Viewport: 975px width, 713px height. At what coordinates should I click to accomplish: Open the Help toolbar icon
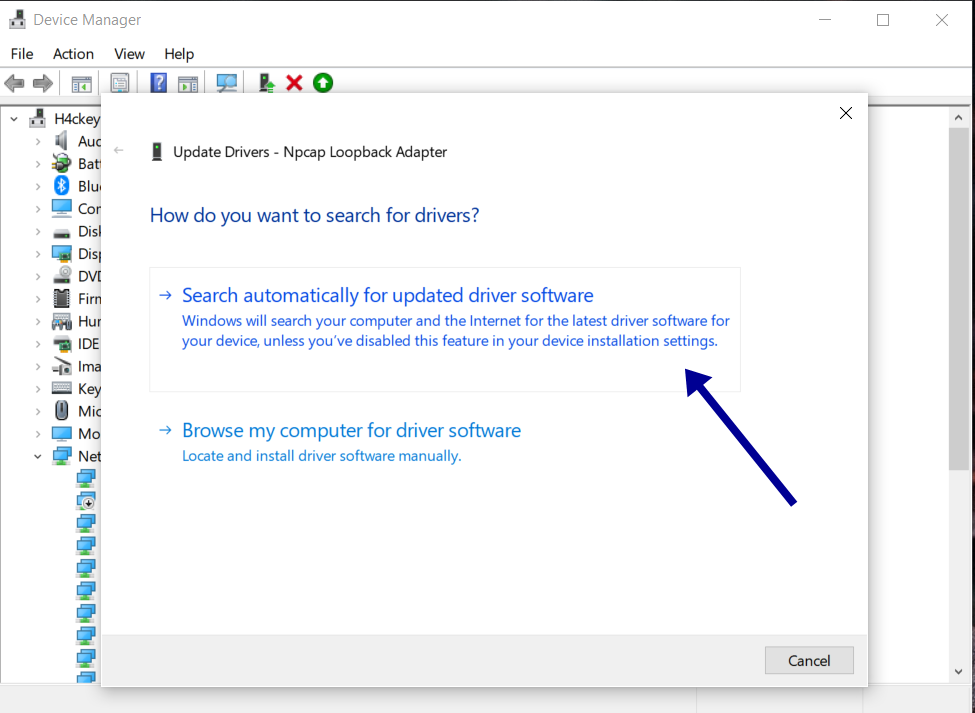158,82
